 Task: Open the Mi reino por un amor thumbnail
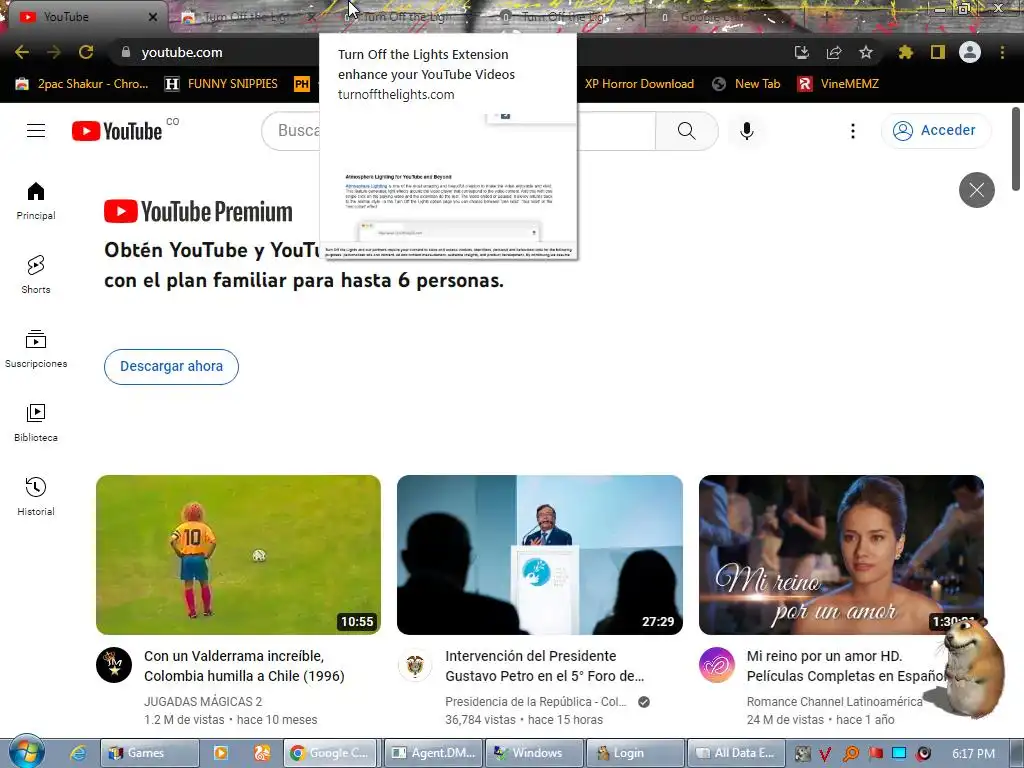point(841,554)
